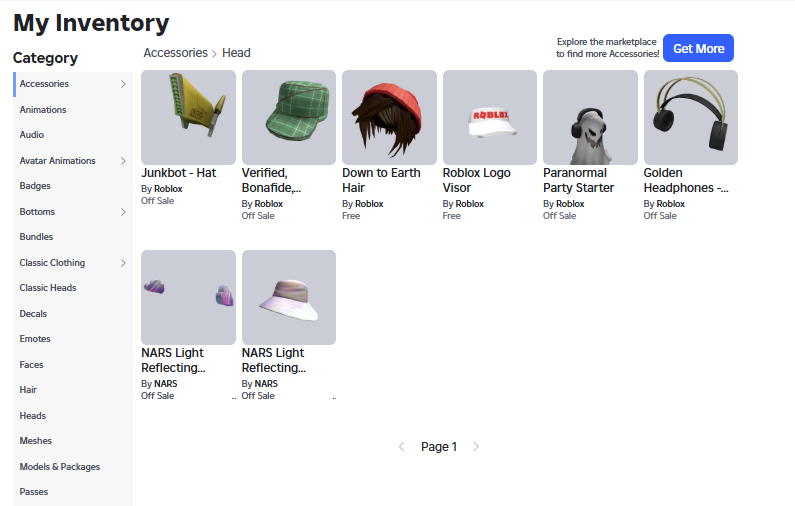Select the Bottoms category

[x=73, y=212]
